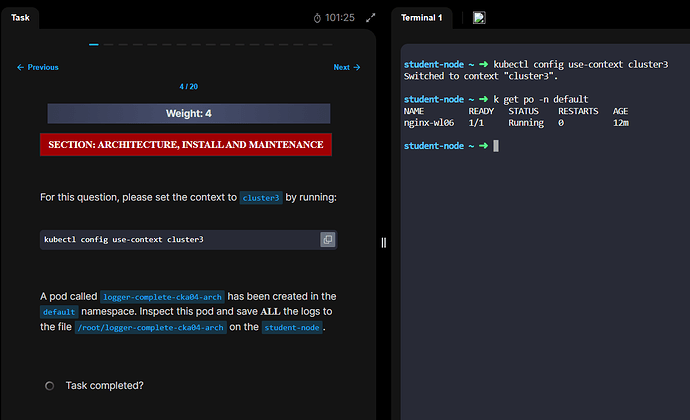The image size is (690, 420).
Task: Click the 101:25 countdown timer text
Action: pyautogui.click(x=340, y=18)
